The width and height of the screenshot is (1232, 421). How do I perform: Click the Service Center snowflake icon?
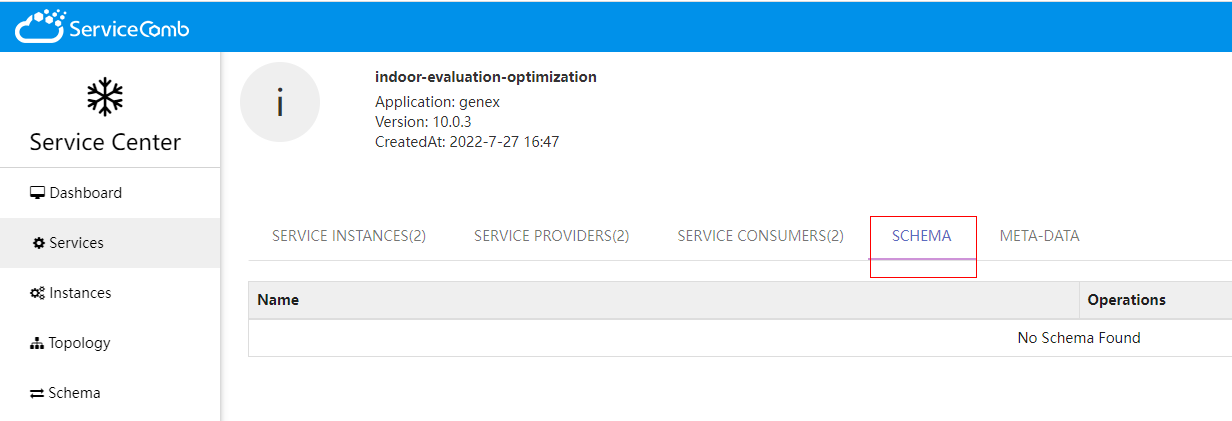[105, 97]
